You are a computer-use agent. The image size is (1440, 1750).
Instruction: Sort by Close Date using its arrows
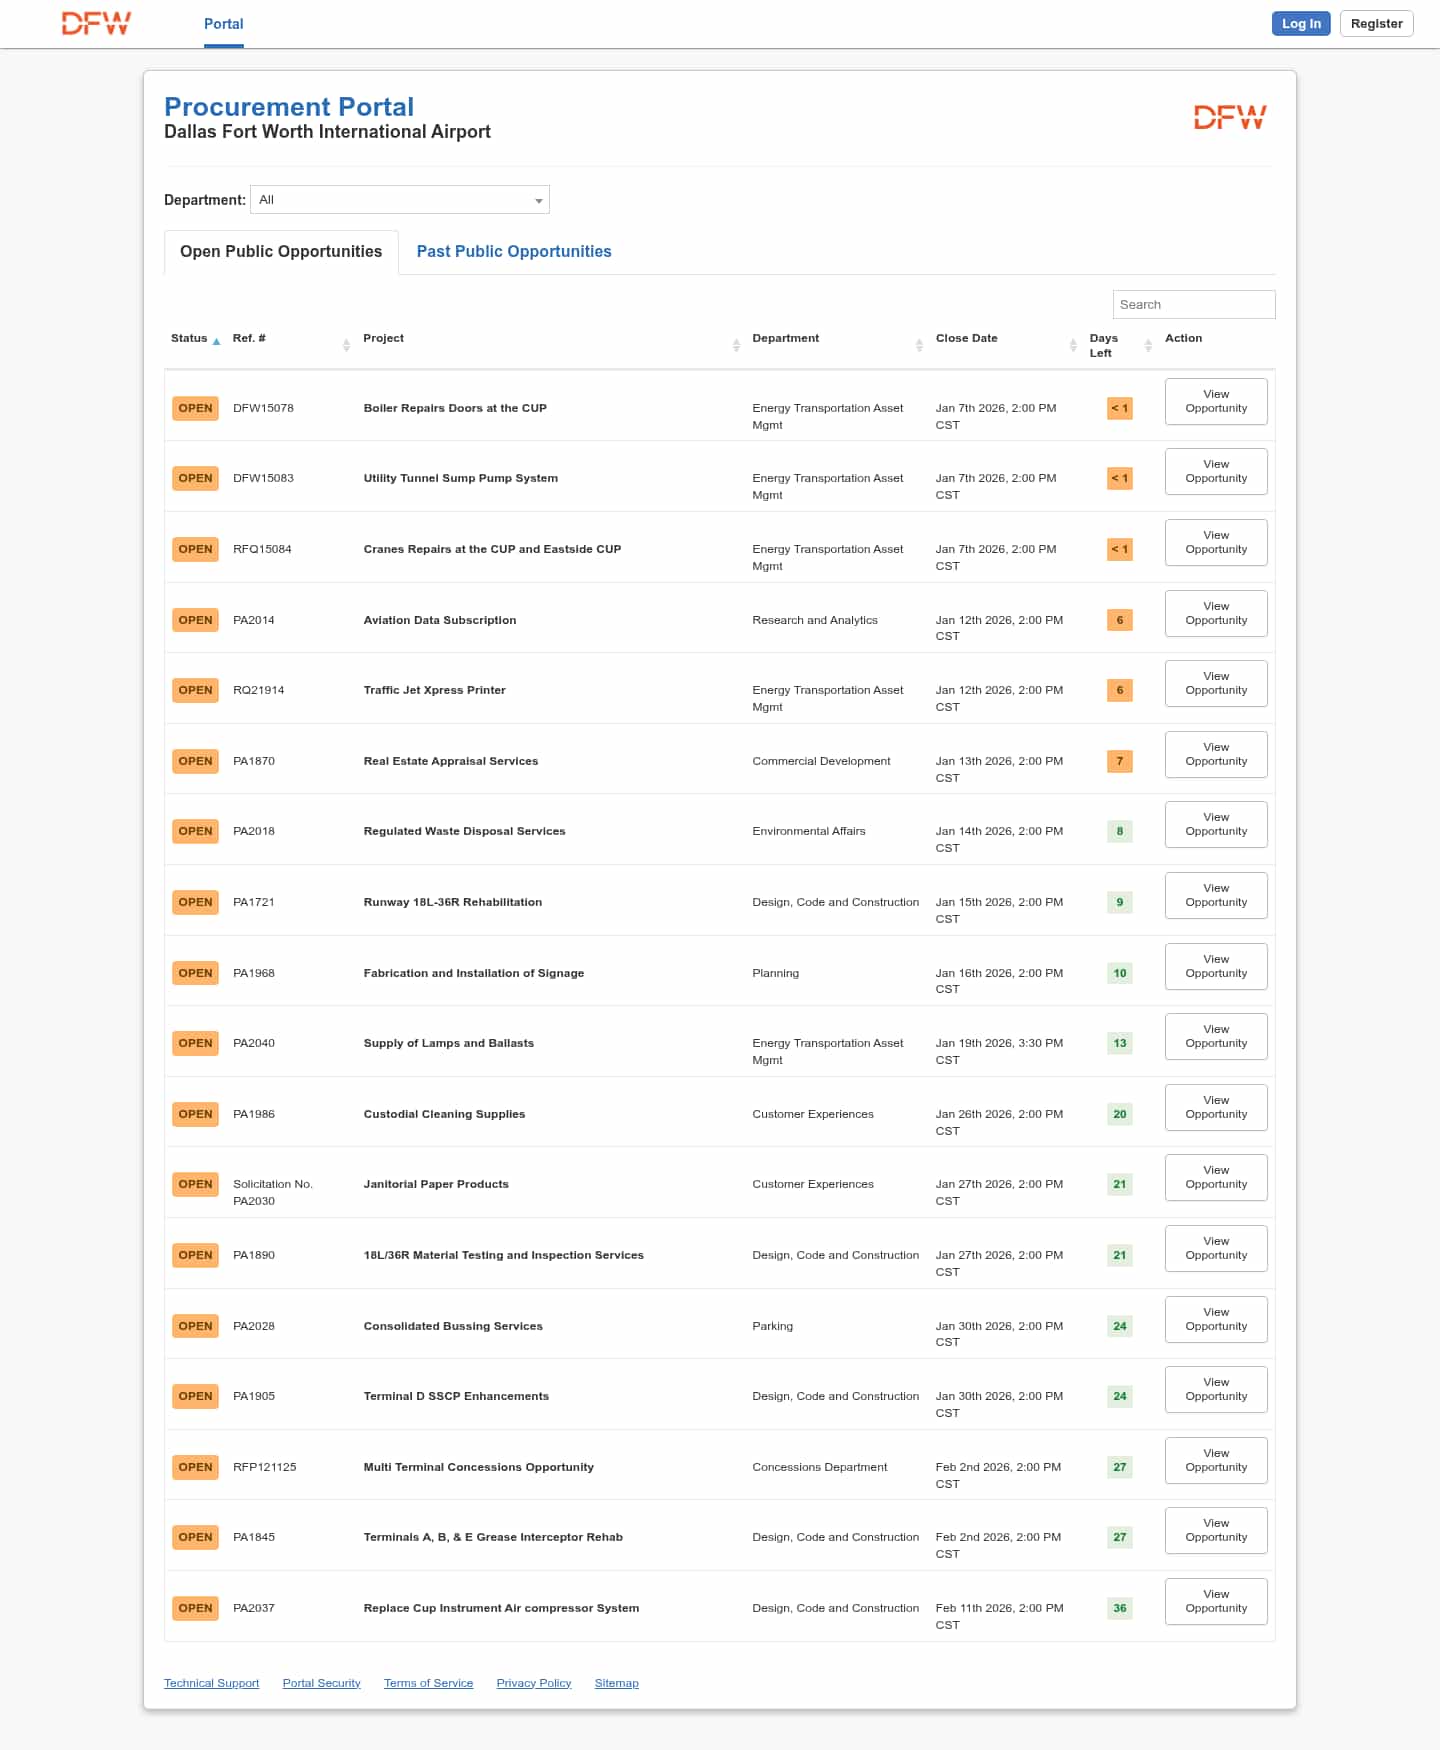point(1073,345)
